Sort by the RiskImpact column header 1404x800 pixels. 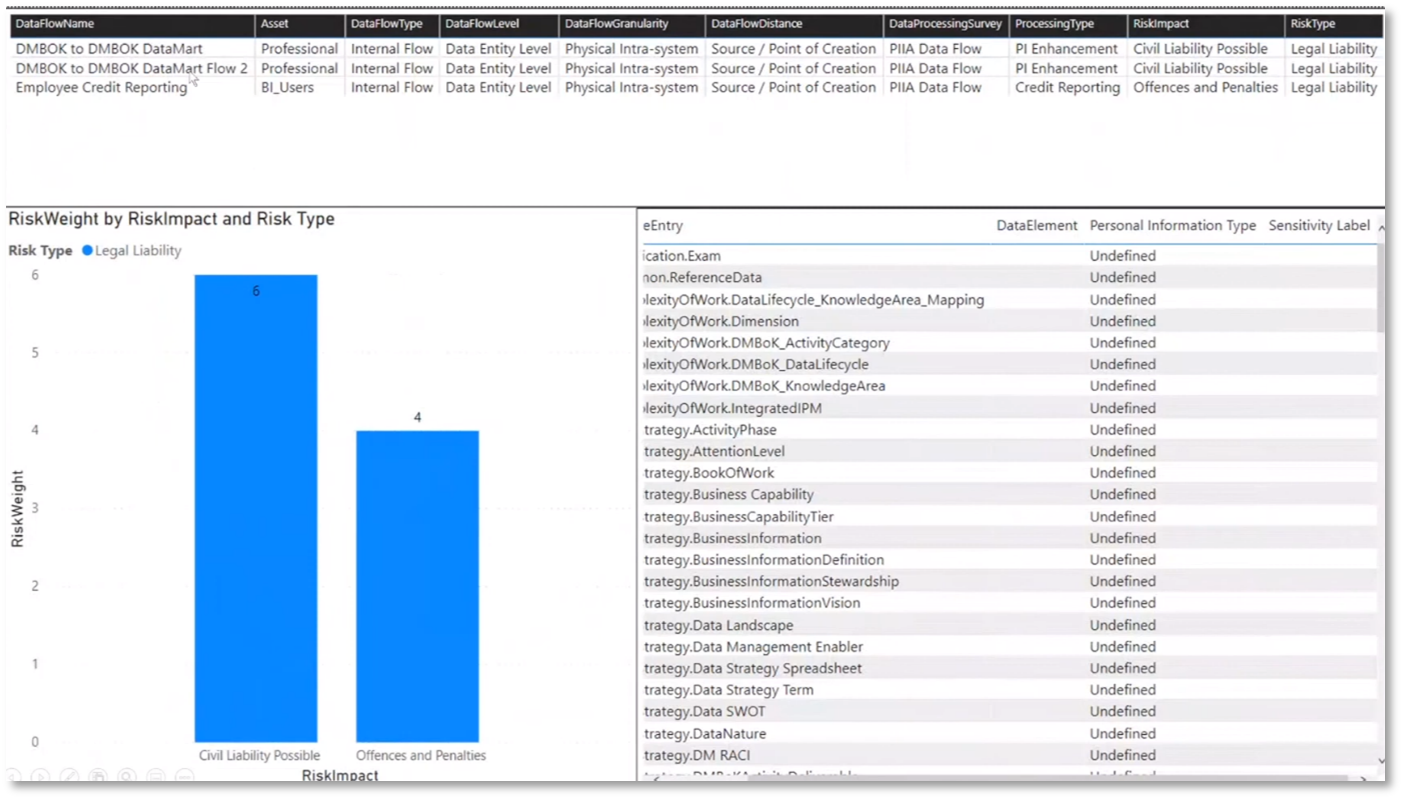click(1161, 24)
